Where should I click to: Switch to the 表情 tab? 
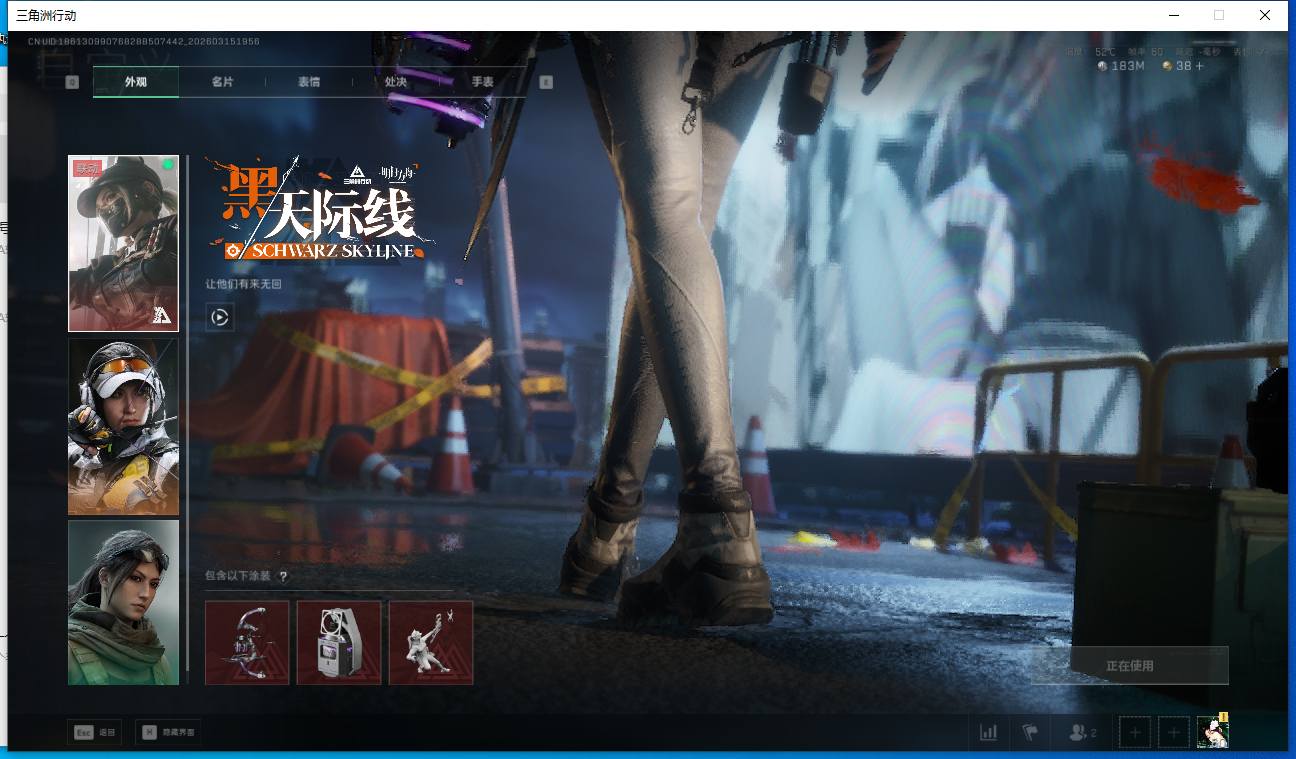pos(309,82)
